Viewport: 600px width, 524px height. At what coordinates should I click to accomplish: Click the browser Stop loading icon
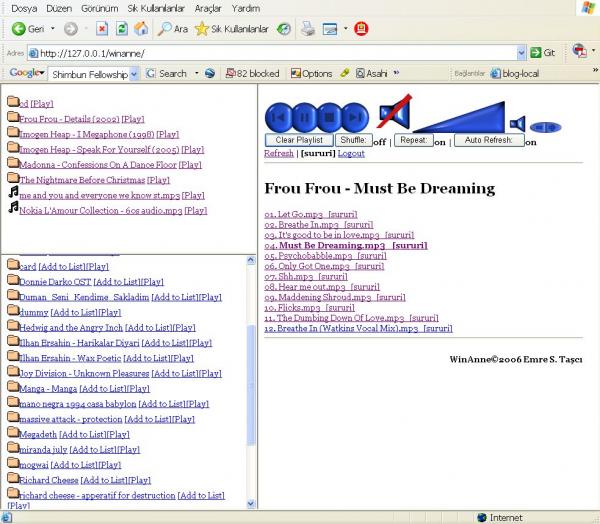pyautogui.click(x=102, y=29)
